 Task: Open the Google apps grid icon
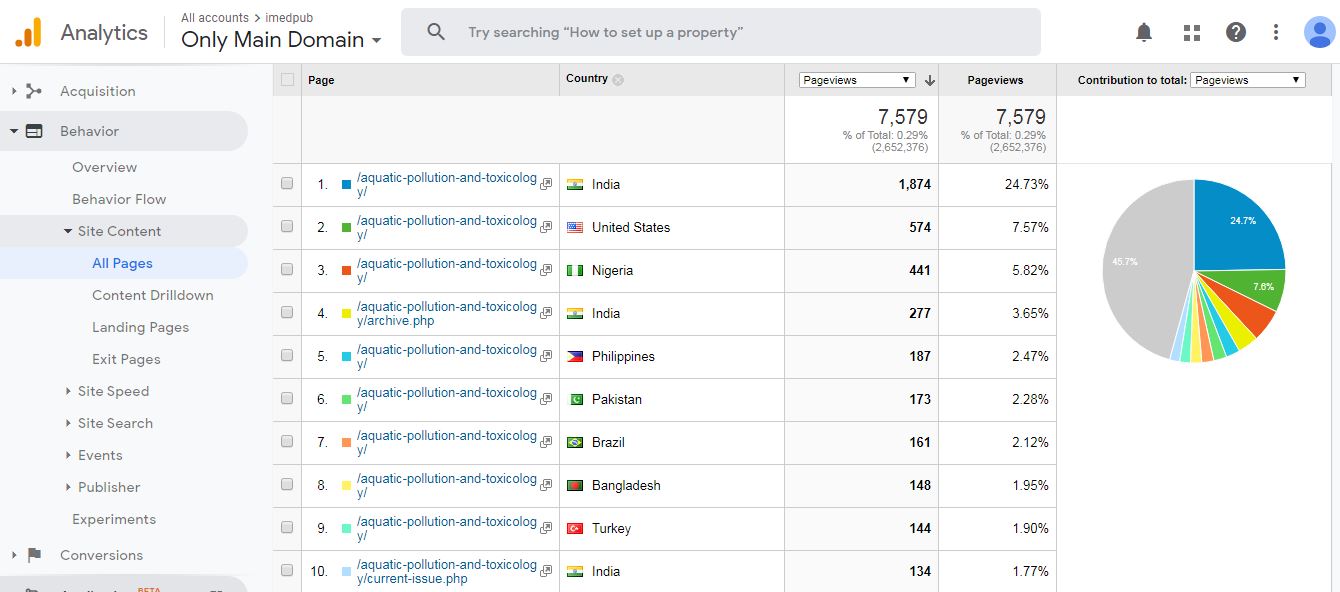click(x=1191, y=33)
